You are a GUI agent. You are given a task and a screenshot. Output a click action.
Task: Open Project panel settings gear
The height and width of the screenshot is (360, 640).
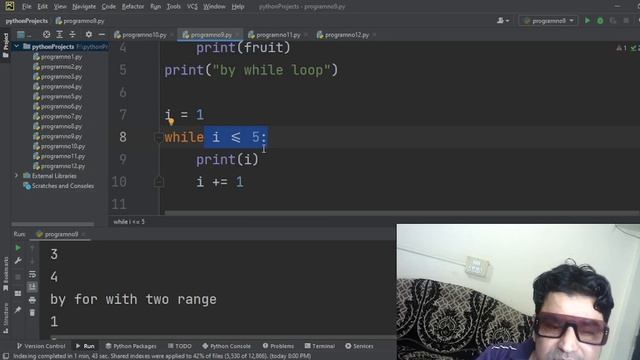tap(89, 35)
